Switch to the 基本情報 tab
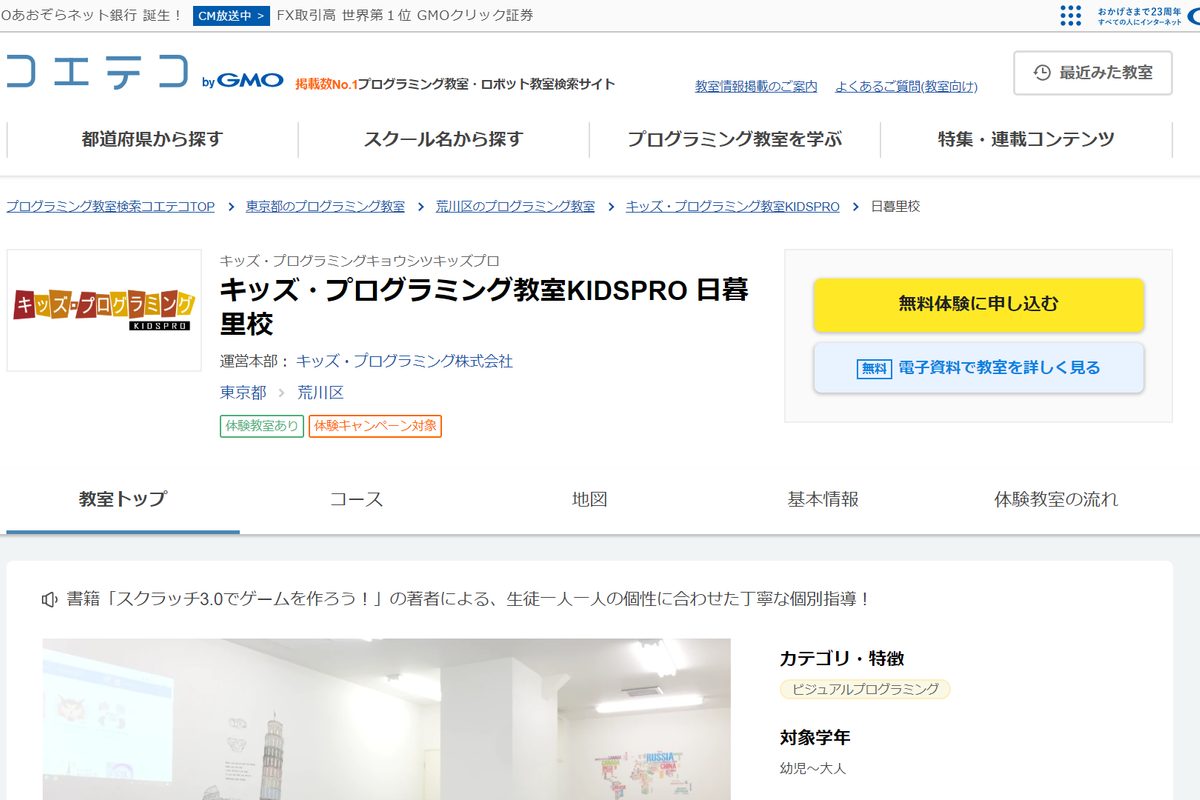 point(823,499)
